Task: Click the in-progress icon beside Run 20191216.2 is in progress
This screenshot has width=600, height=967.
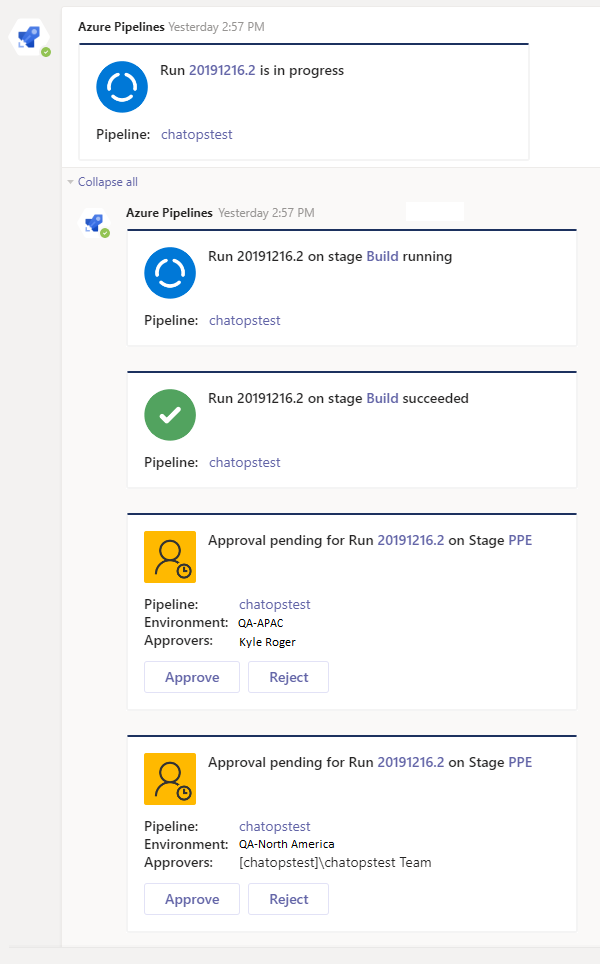Action: [122, 87]
